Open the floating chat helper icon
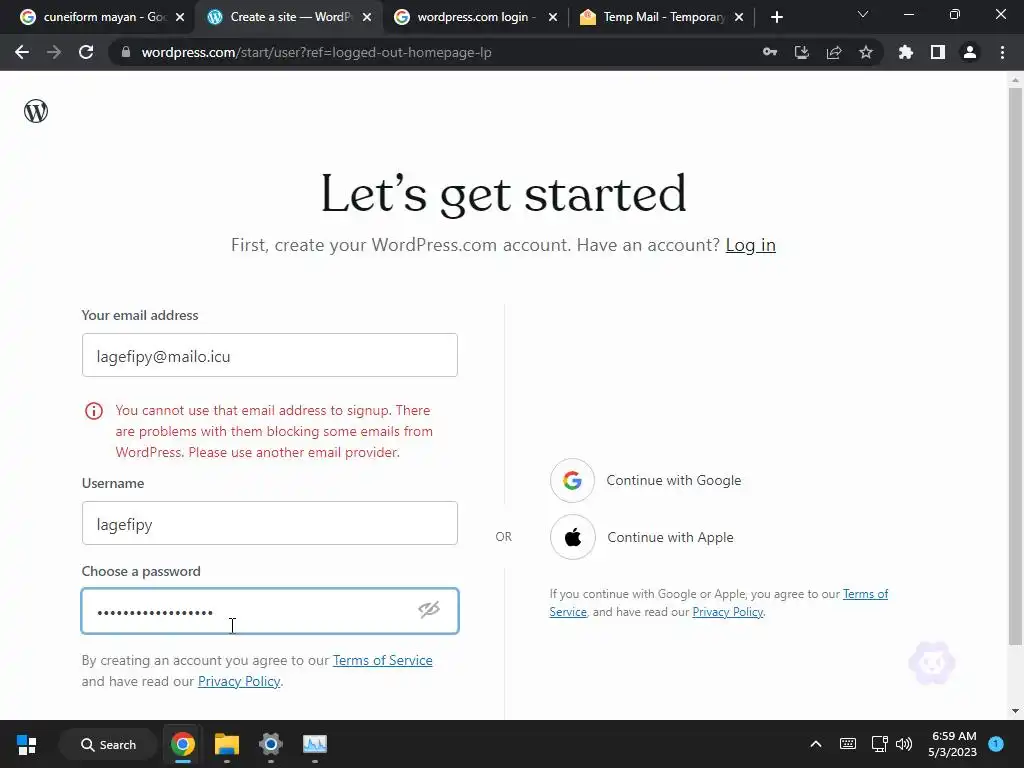1024x768 pixels. point(932,663)
